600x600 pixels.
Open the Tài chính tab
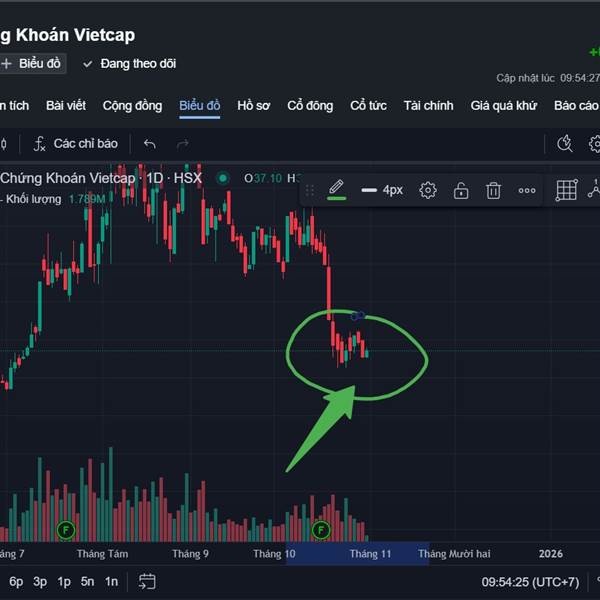pyautogui.click(x=428, y=106)
